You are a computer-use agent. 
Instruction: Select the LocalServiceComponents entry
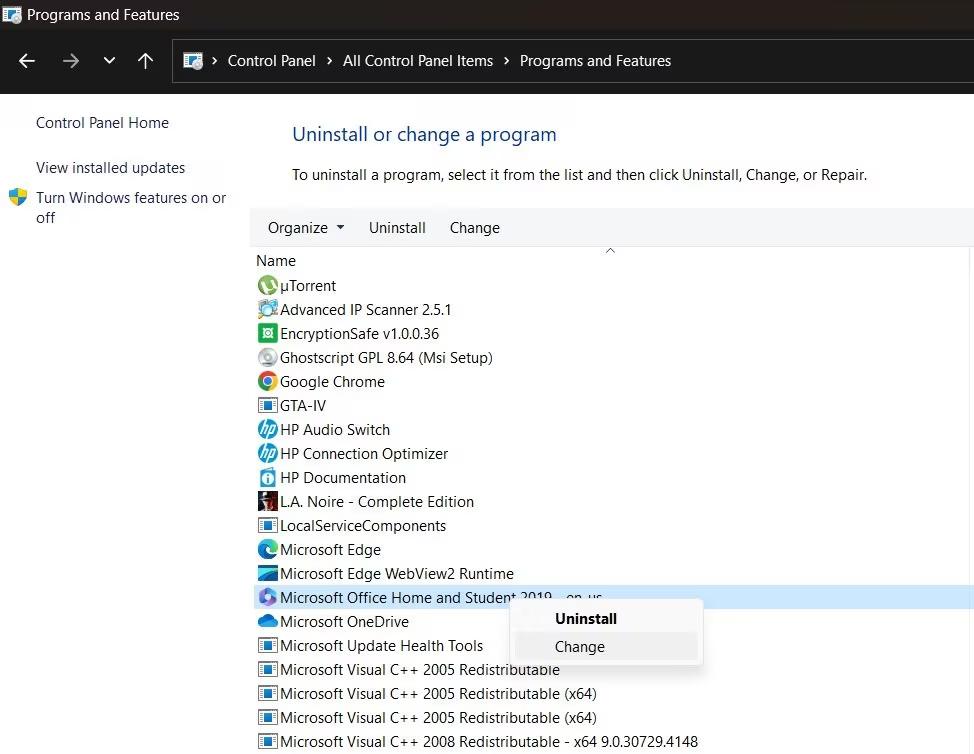pyautogui.click(x=363, y=525)
